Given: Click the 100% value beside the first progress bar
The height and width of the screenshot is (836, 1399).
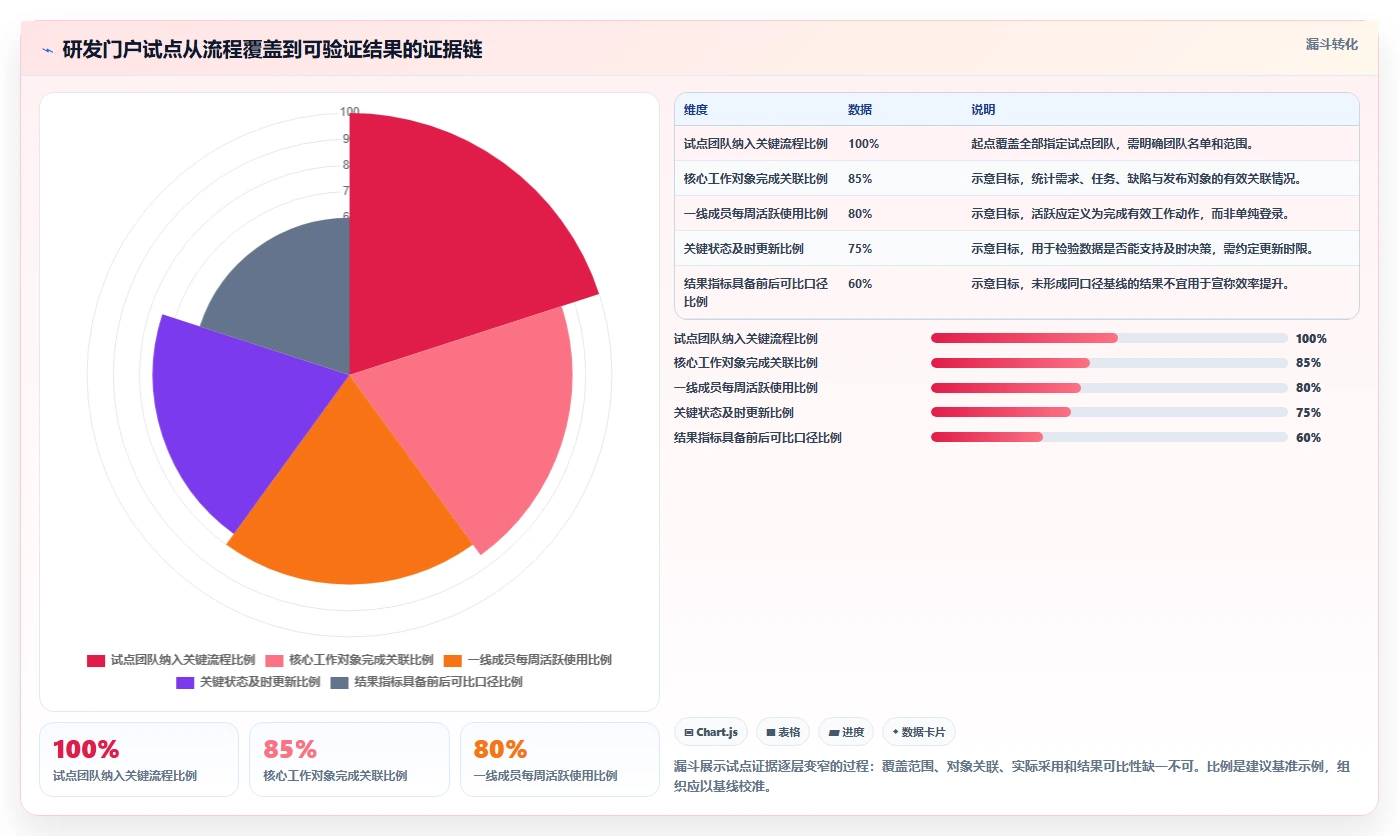Looking at the screenshot, I should pos(1311,339).
